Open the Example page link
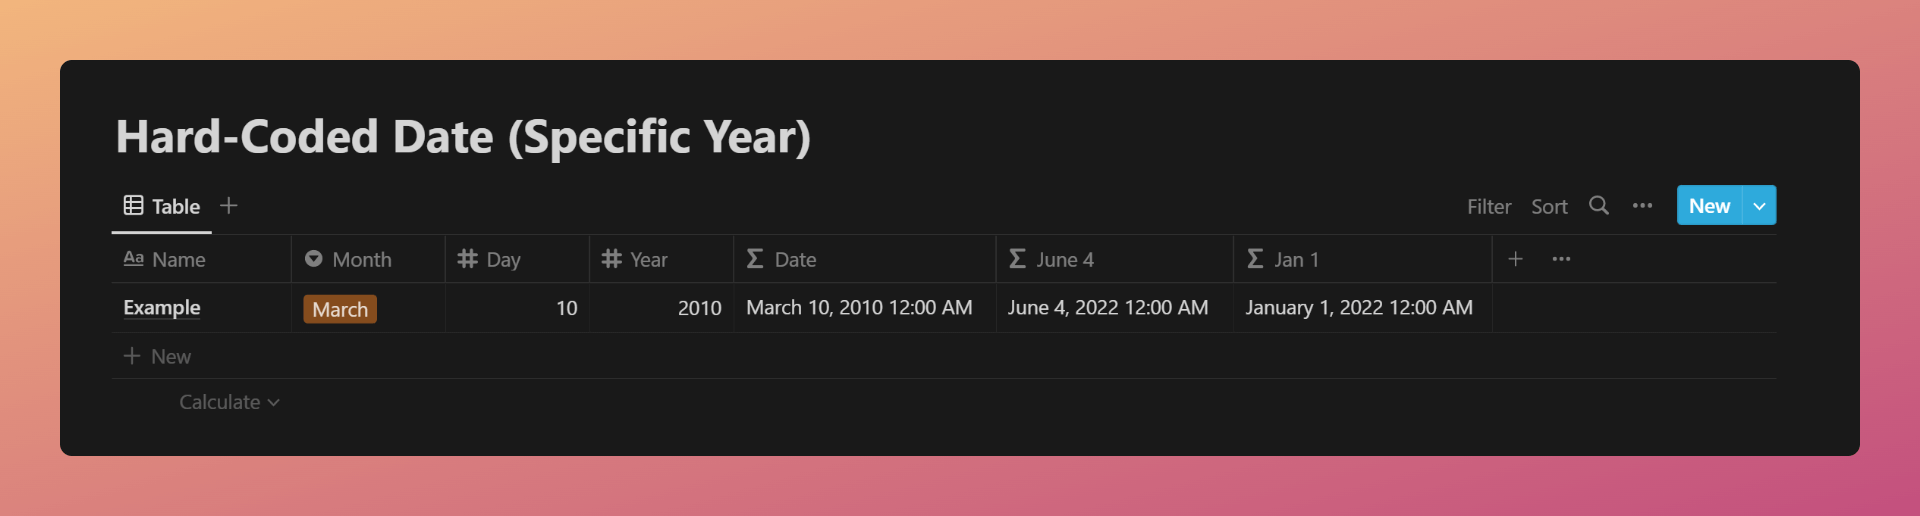 [x=162, y=308]
